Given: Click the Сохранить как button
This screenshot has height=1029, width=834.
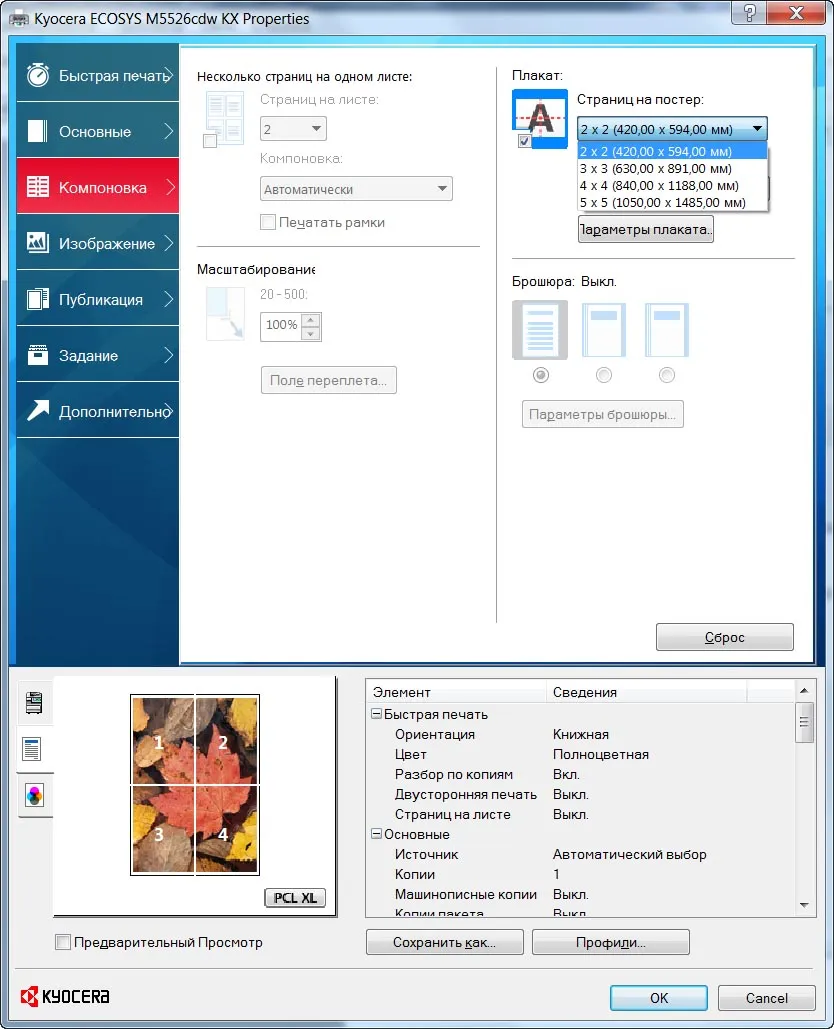Looking at the screenshot, I should [444, 942].
